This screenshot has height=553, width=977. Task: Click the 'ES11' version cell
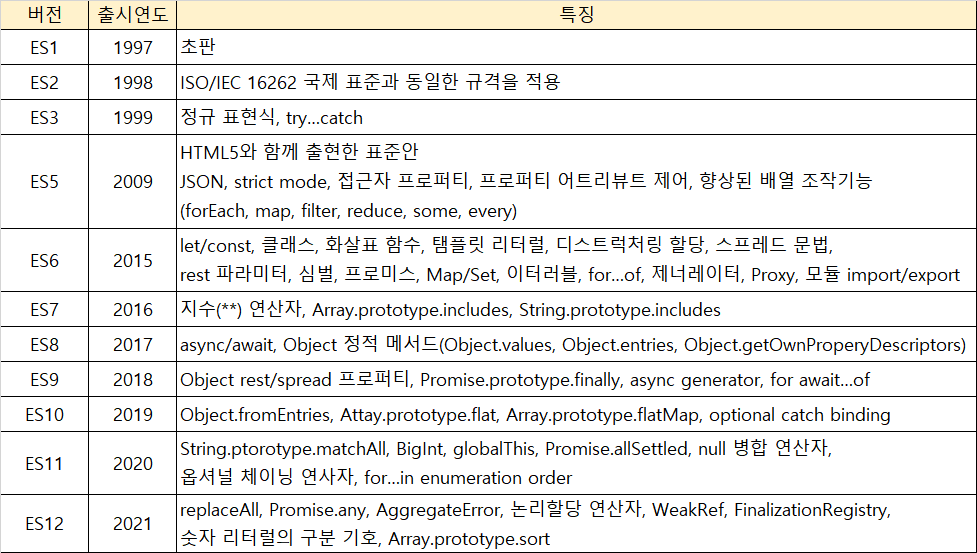44,463
